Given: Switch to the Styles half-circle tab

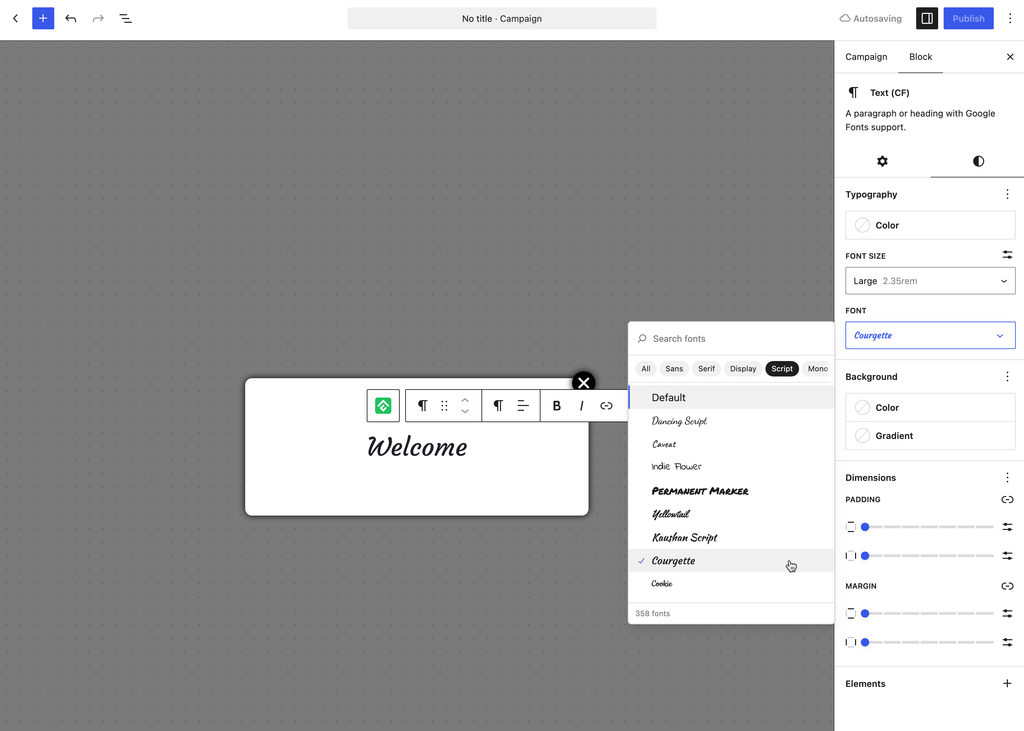Looking at the screenshot, I should [978, 161].
